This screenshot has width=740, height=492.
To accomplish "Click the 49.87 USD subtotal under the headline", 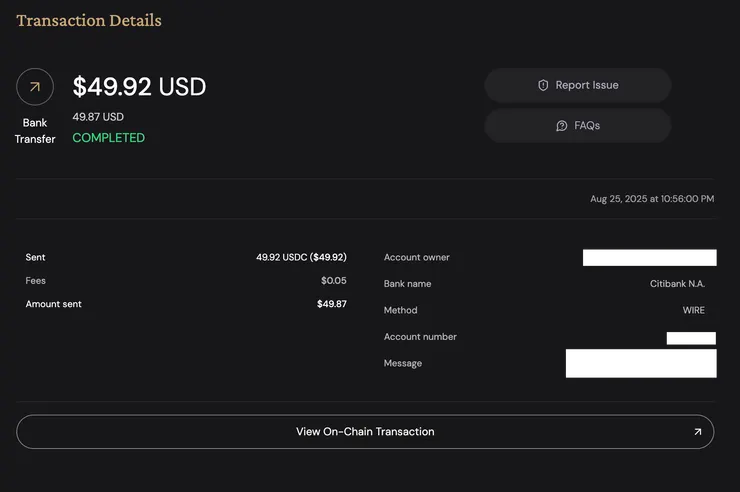I will [x=98, y=117].
